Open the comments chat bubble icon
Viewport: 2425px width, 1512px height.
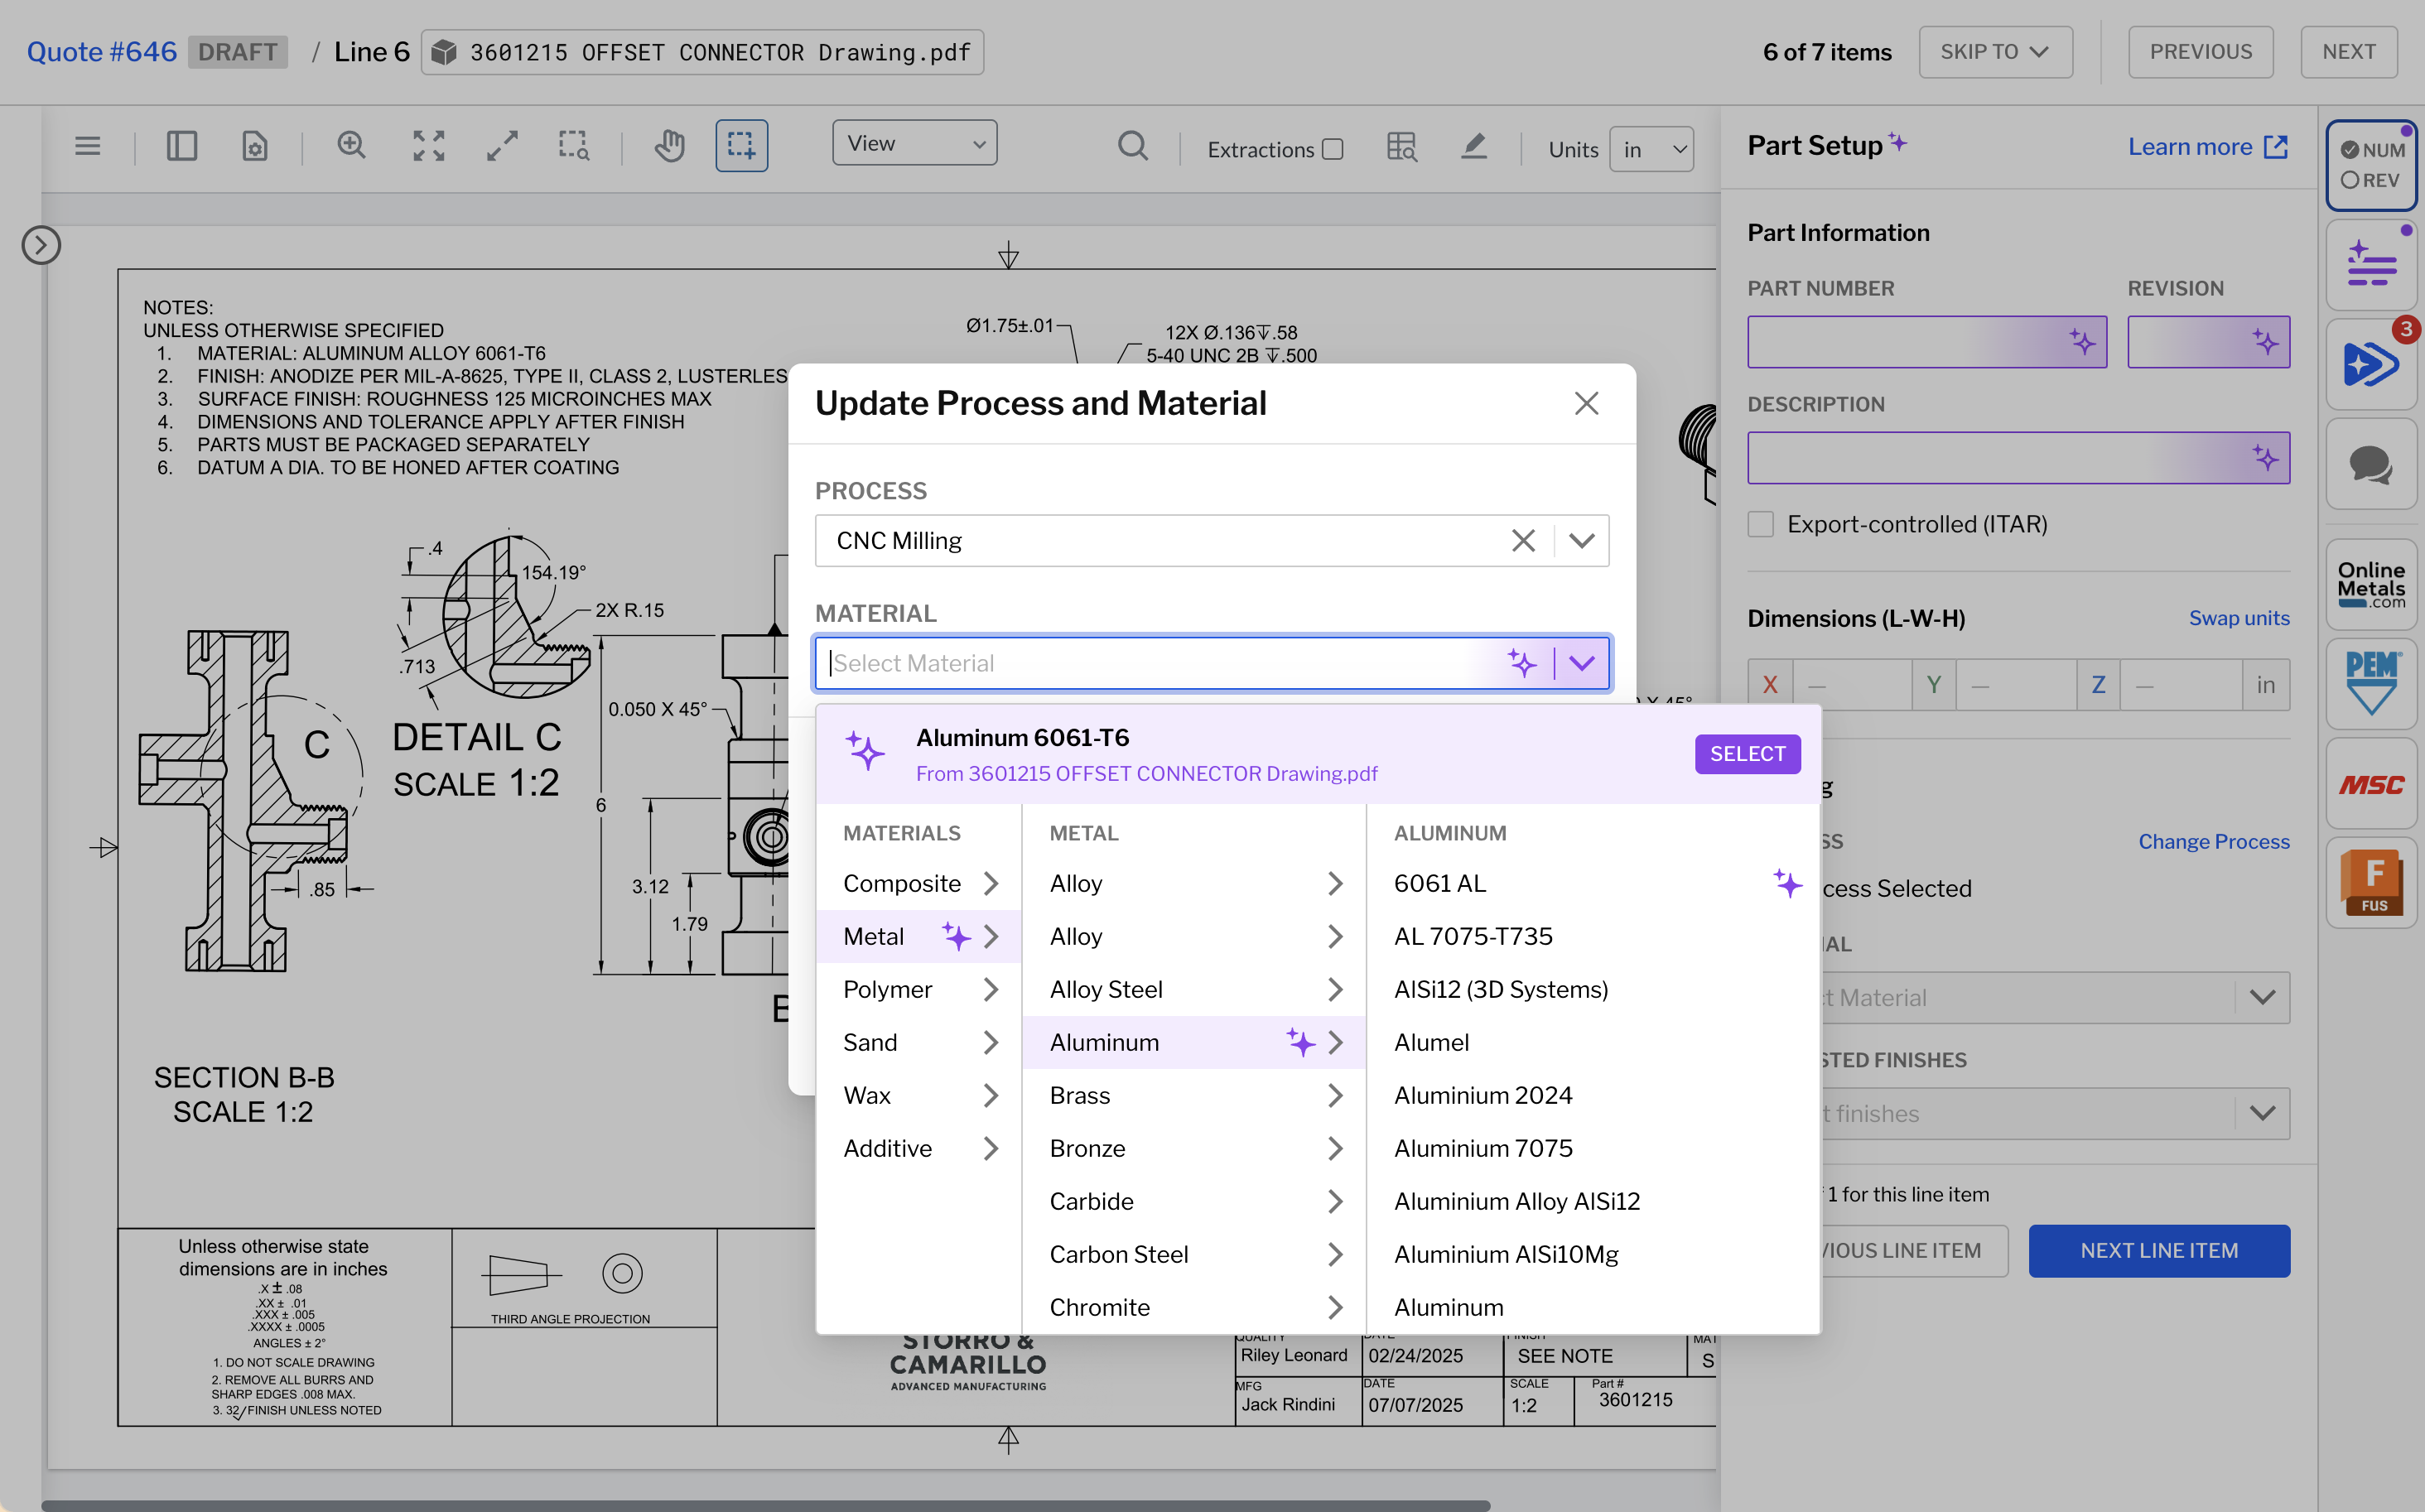pos(2371,465)
